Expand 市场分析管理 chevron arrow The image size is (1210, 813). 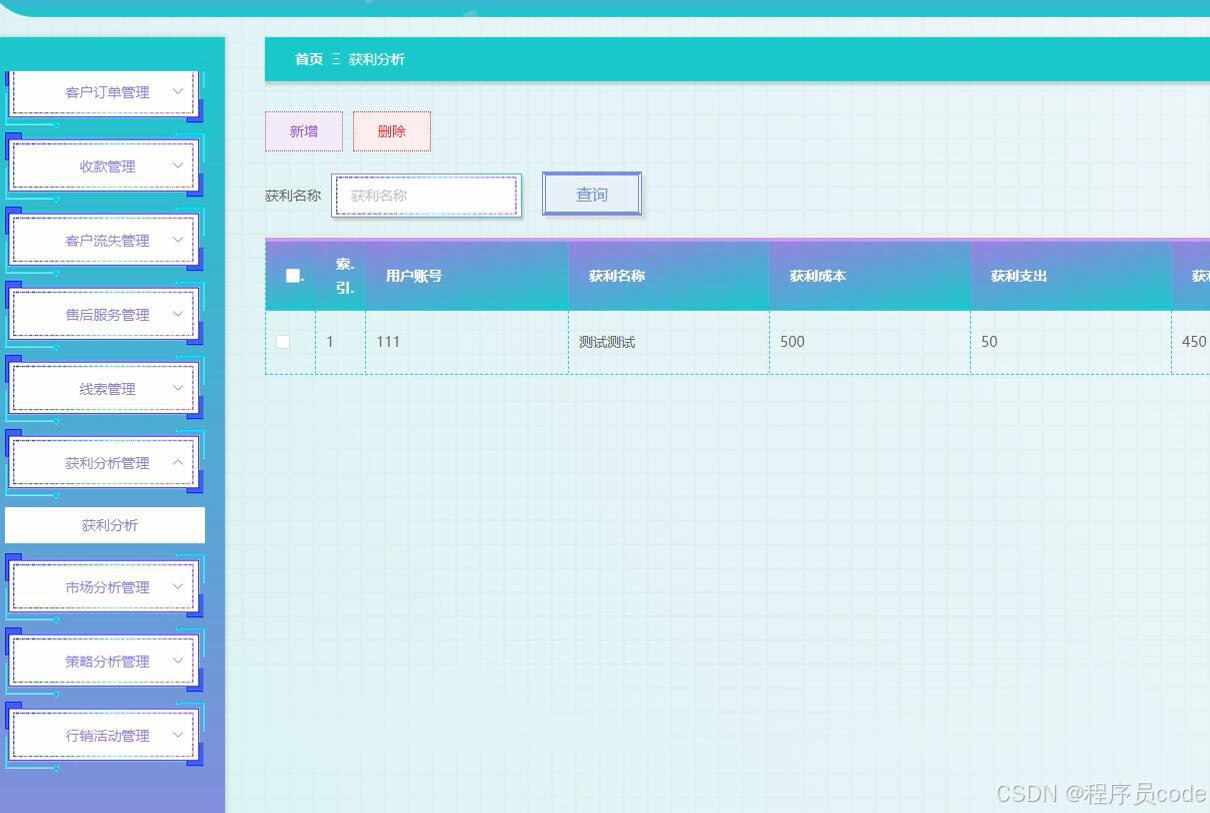pos(178,586)
